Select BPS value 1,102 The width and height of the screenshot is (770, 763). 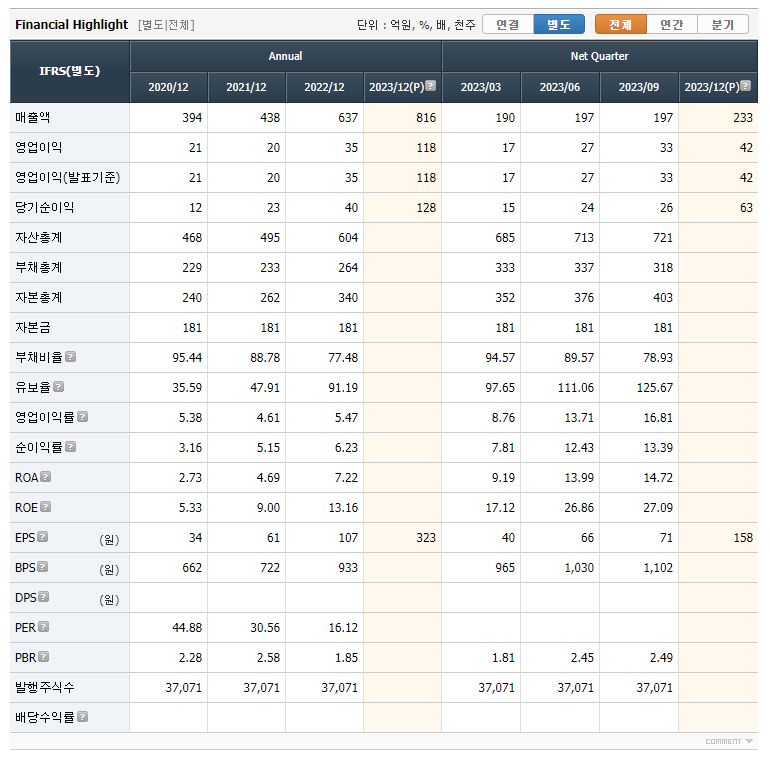658,568
